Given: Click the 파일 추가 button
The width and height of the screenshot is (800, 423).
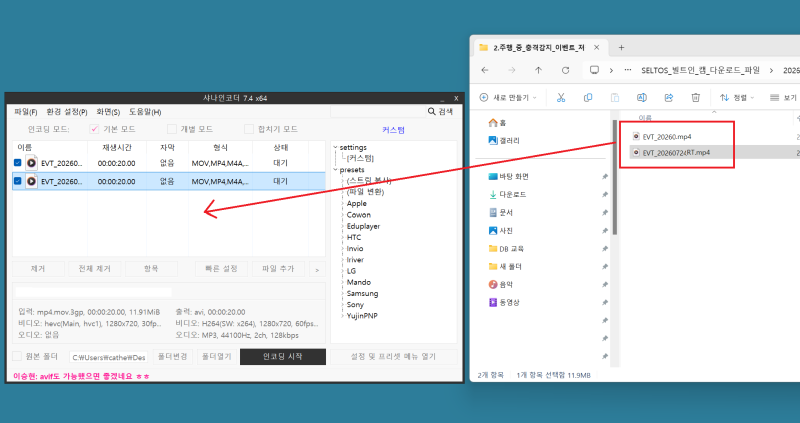Looking at the screenshot, I should [278, 268].
